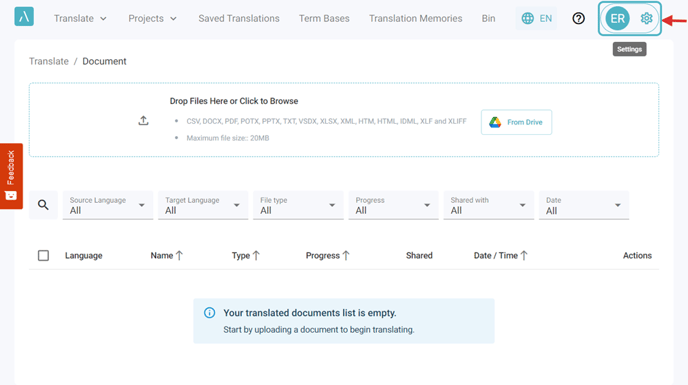This screenshot has width=688, height=385.
Task: Open the Settings gear icon
Action: tap(646, 18)
